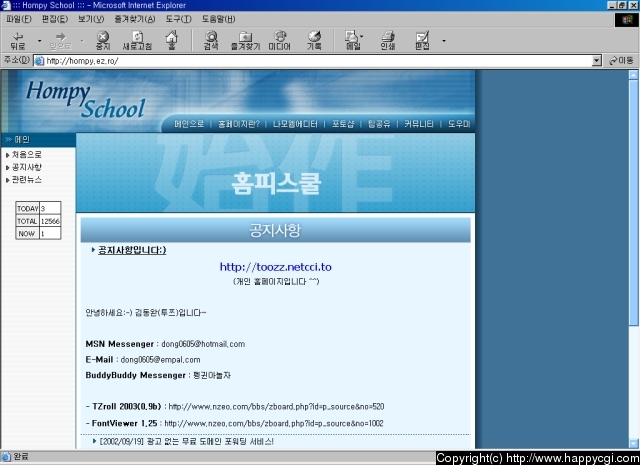The image size is (640, 465).
Task: Click 처음으로 in the left sidebar
Action: click(x=27, y=155)
